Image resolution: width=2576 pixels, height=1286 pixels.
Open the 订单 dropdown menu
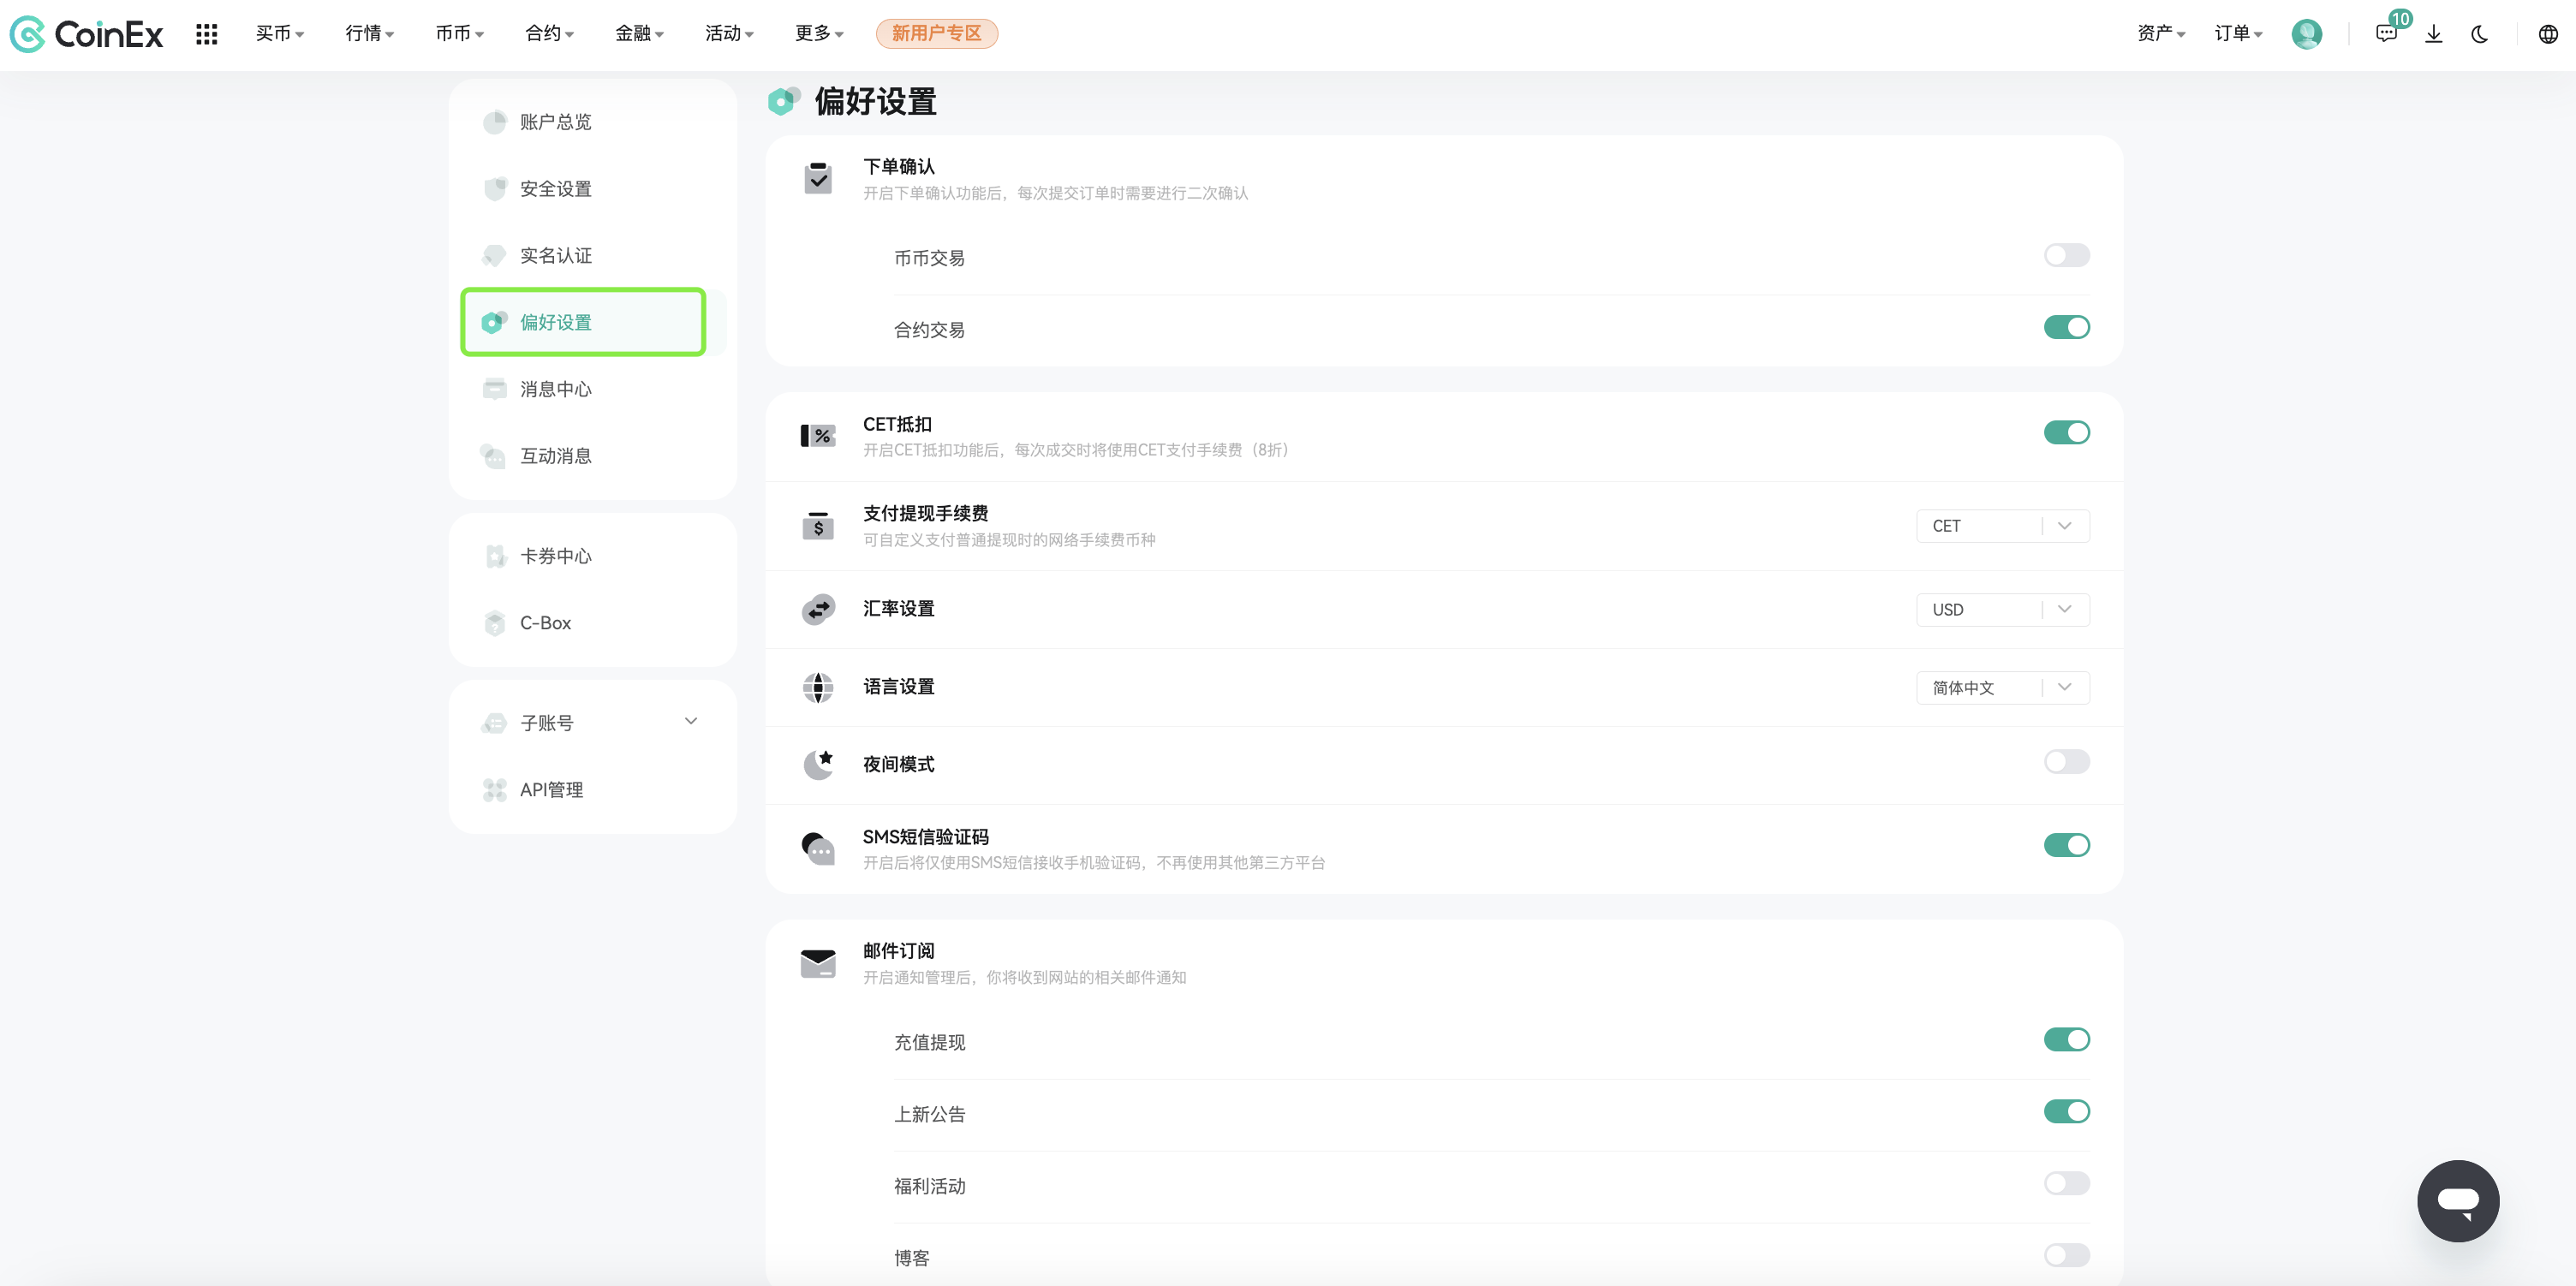click(x=2238, y=34)
